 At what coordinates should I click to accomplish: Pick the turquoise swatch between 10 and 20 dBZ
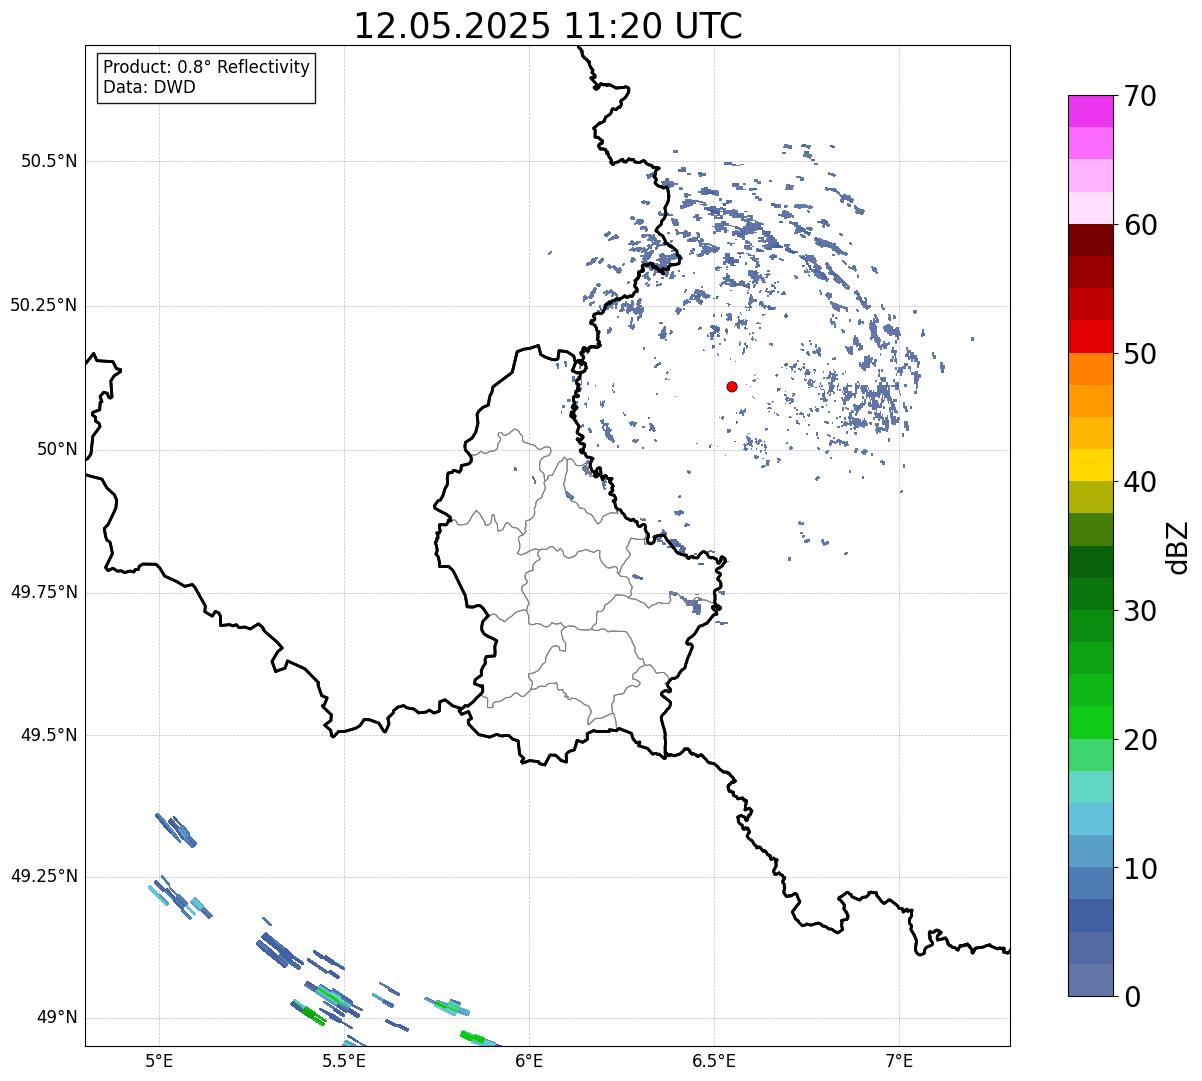pos(1090,787)
